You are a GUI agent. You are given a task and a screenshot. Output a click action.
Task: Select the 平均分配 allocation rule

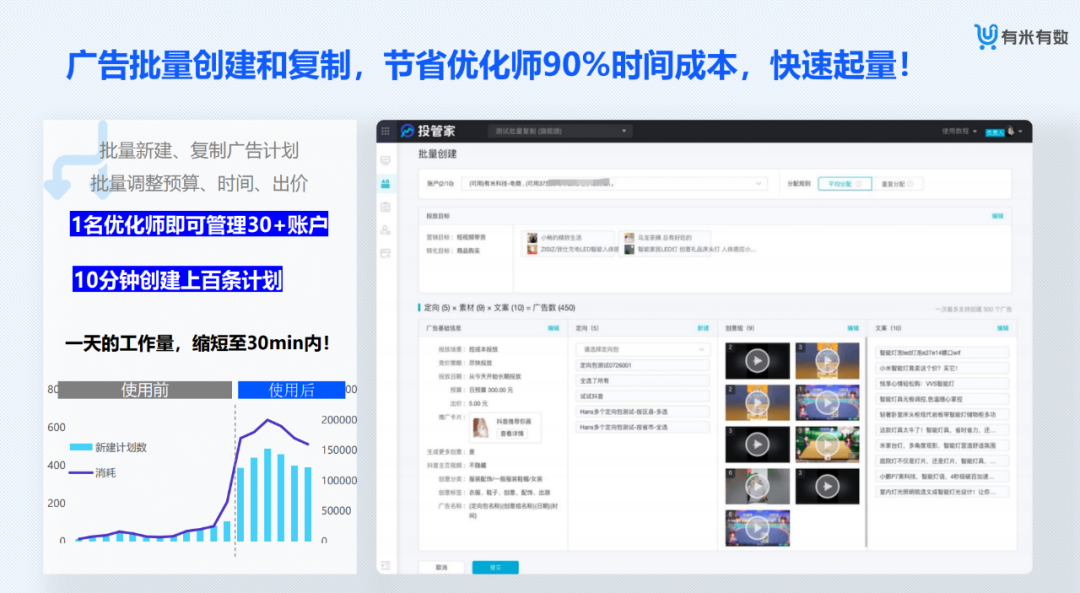[846, 184]
